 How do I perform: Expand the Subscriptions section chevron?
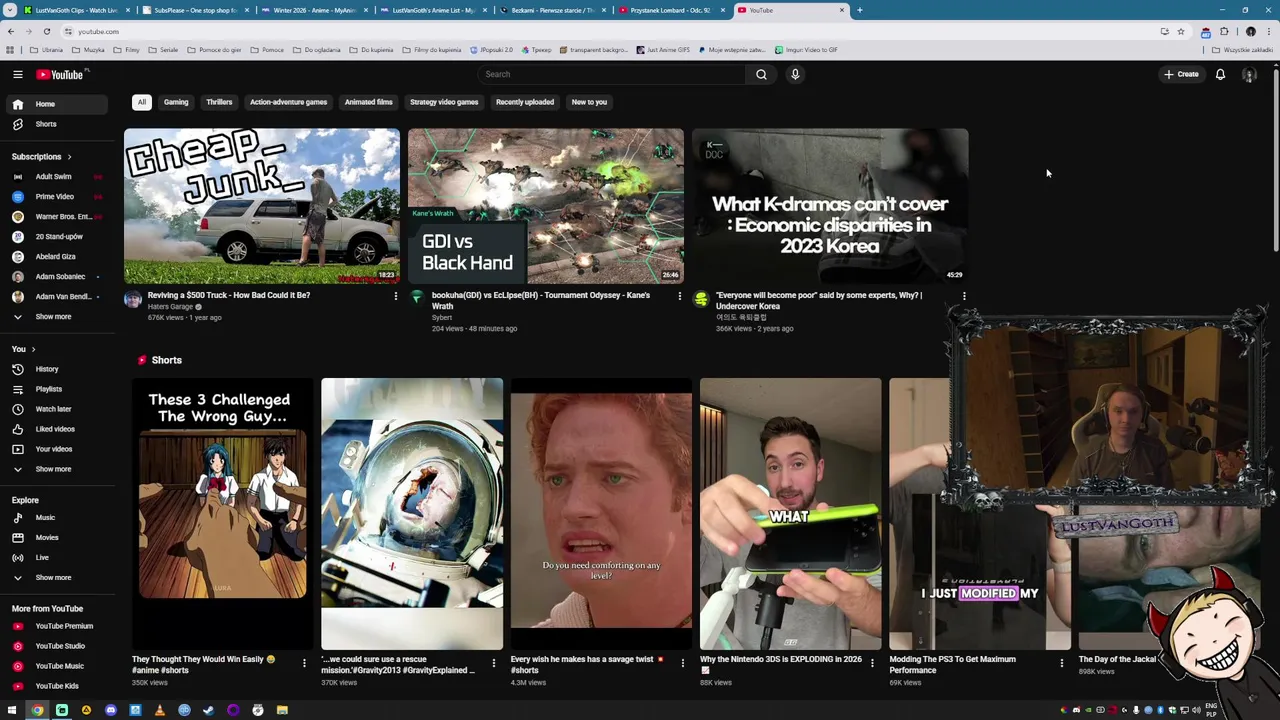69,157
